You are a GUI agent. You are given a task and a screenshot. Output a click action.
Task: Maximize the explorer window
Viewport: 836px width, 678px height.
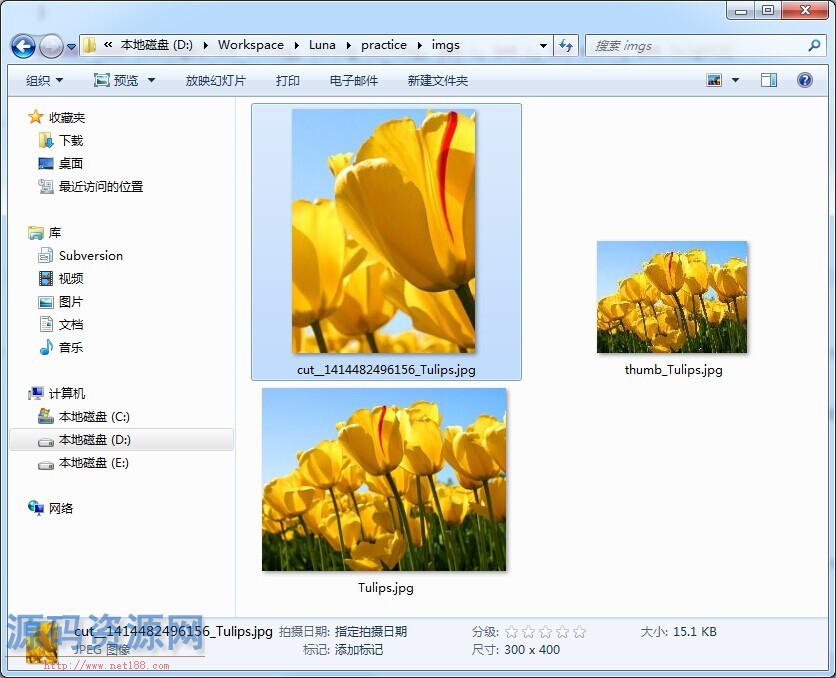768,10
